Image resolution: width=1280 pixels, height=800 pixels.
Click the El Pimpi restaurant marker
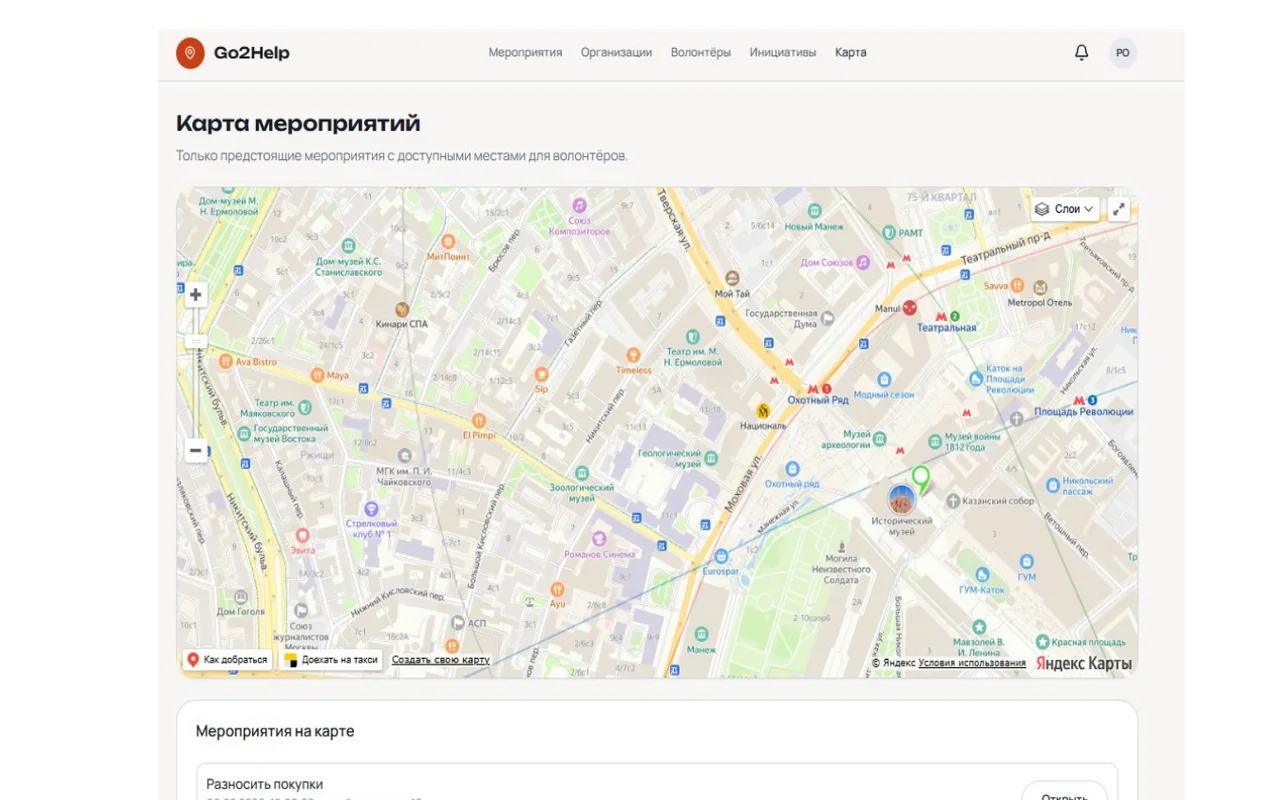coord(479,421)
